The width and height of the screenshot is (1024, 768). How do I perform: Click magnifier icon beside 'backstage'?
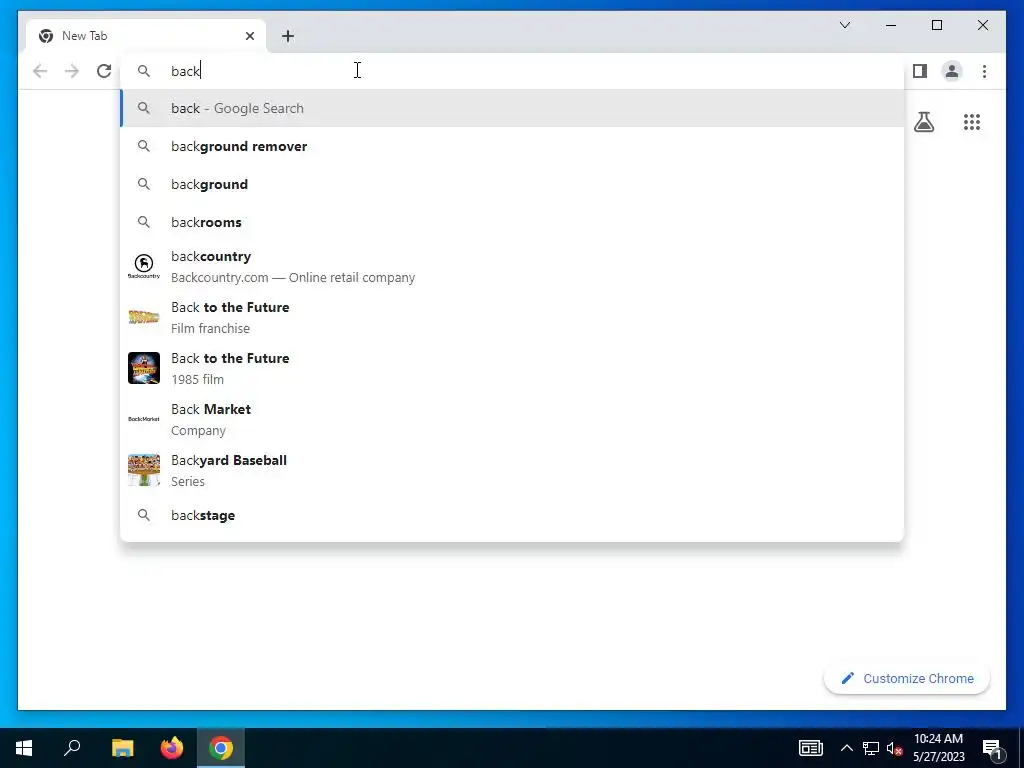click(x=144, y=515)
